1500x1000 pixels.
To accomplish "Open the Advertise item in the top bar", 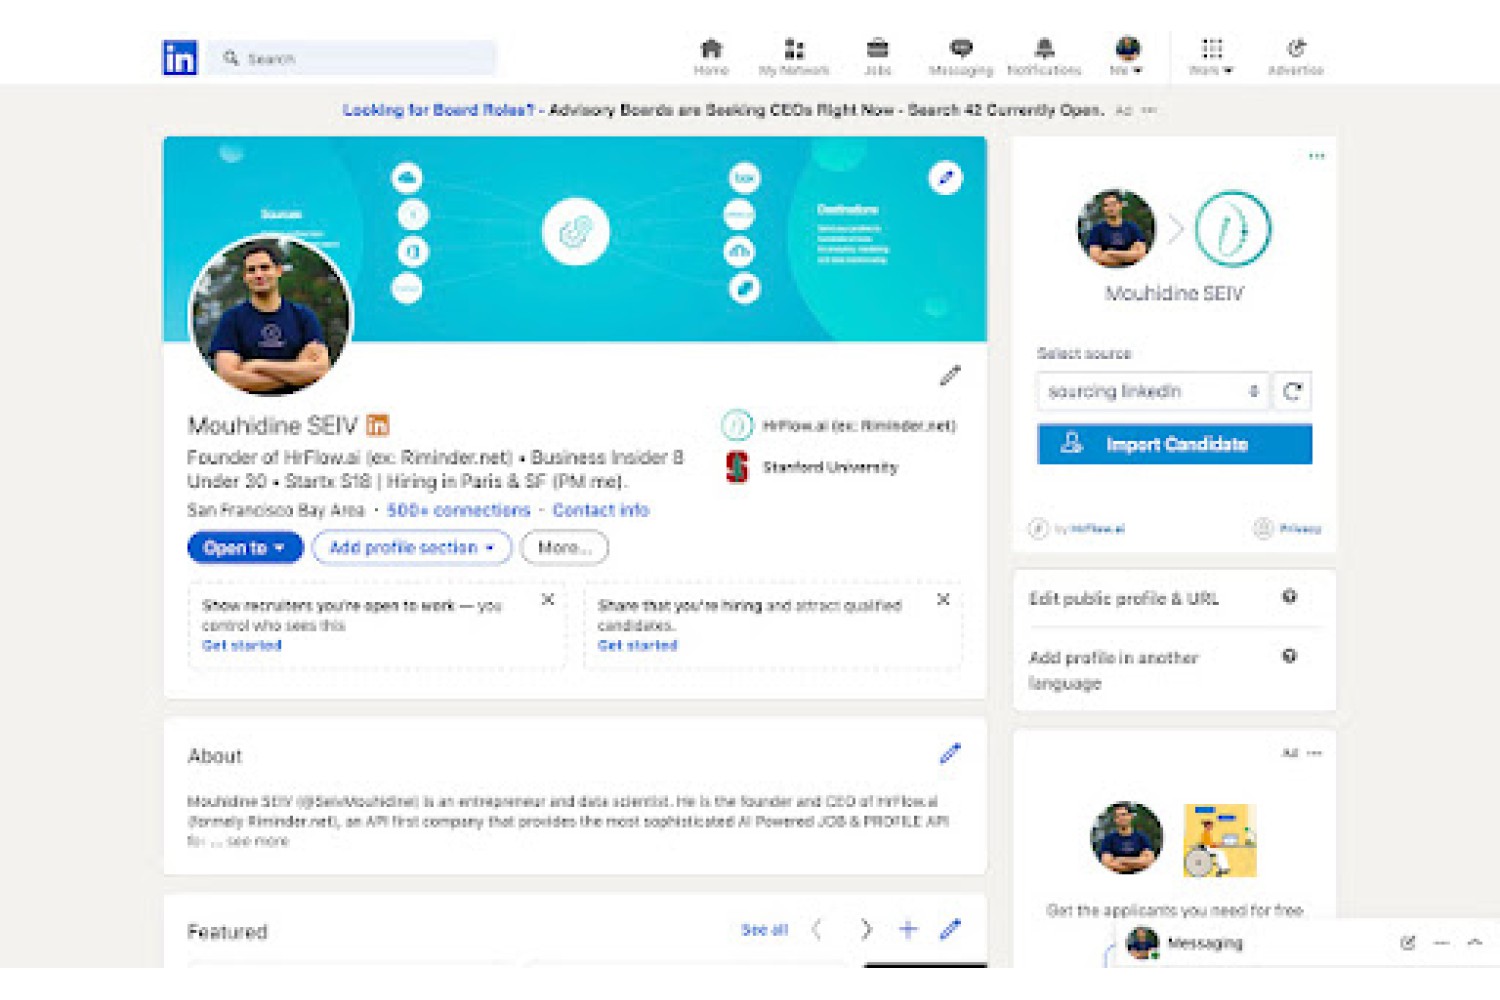I will (1296, 57).
